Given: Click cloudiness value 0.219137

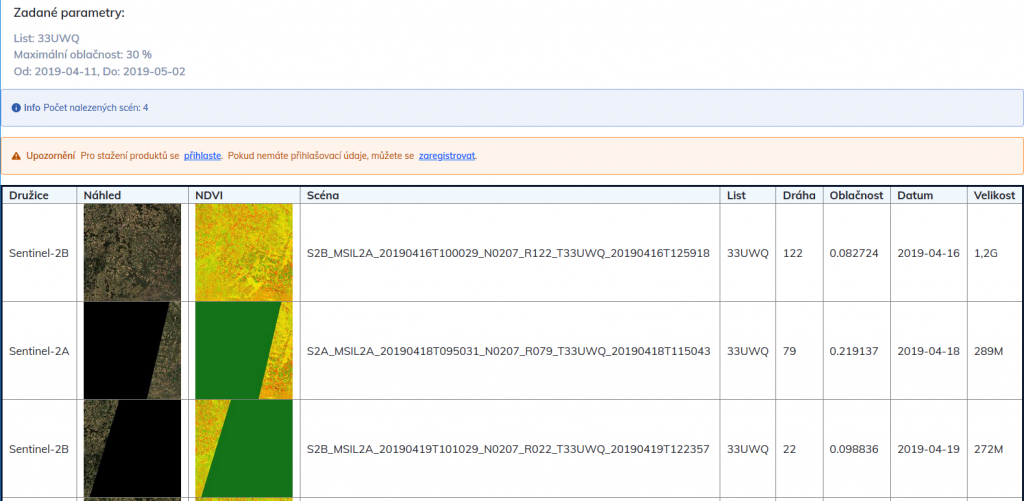Looking at the screenshot, I should pos(854,351).
